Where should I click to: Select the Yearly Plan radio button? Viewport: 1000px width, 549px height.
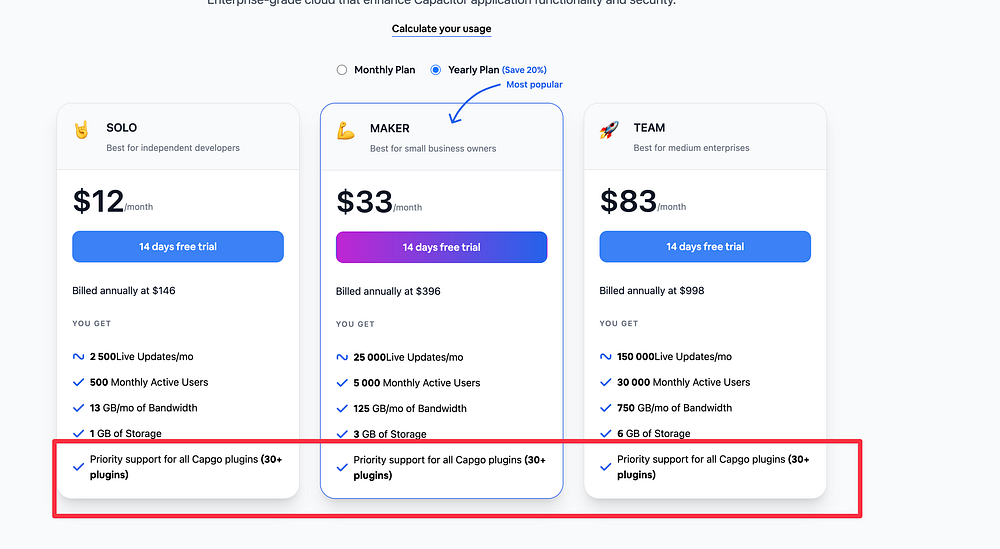pos(435,70)
